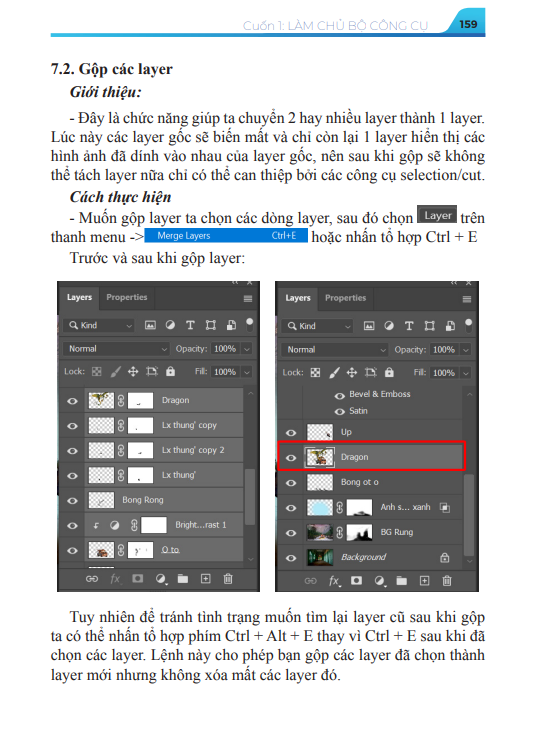Click prevent artboard nesting icon in right panel

coord(371,373)
